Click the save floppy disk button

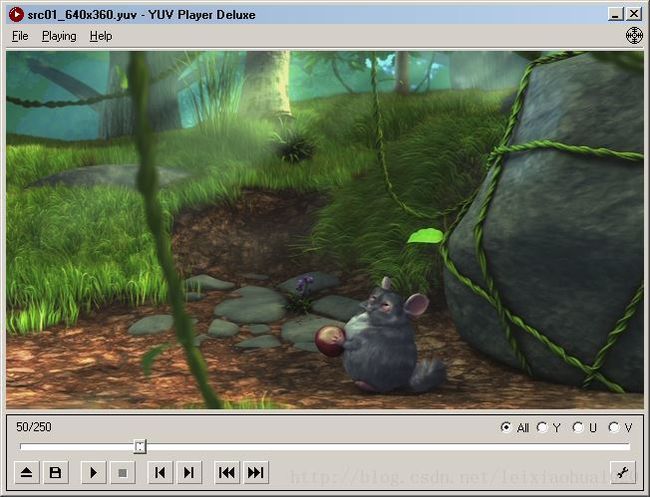pos(56,472)
